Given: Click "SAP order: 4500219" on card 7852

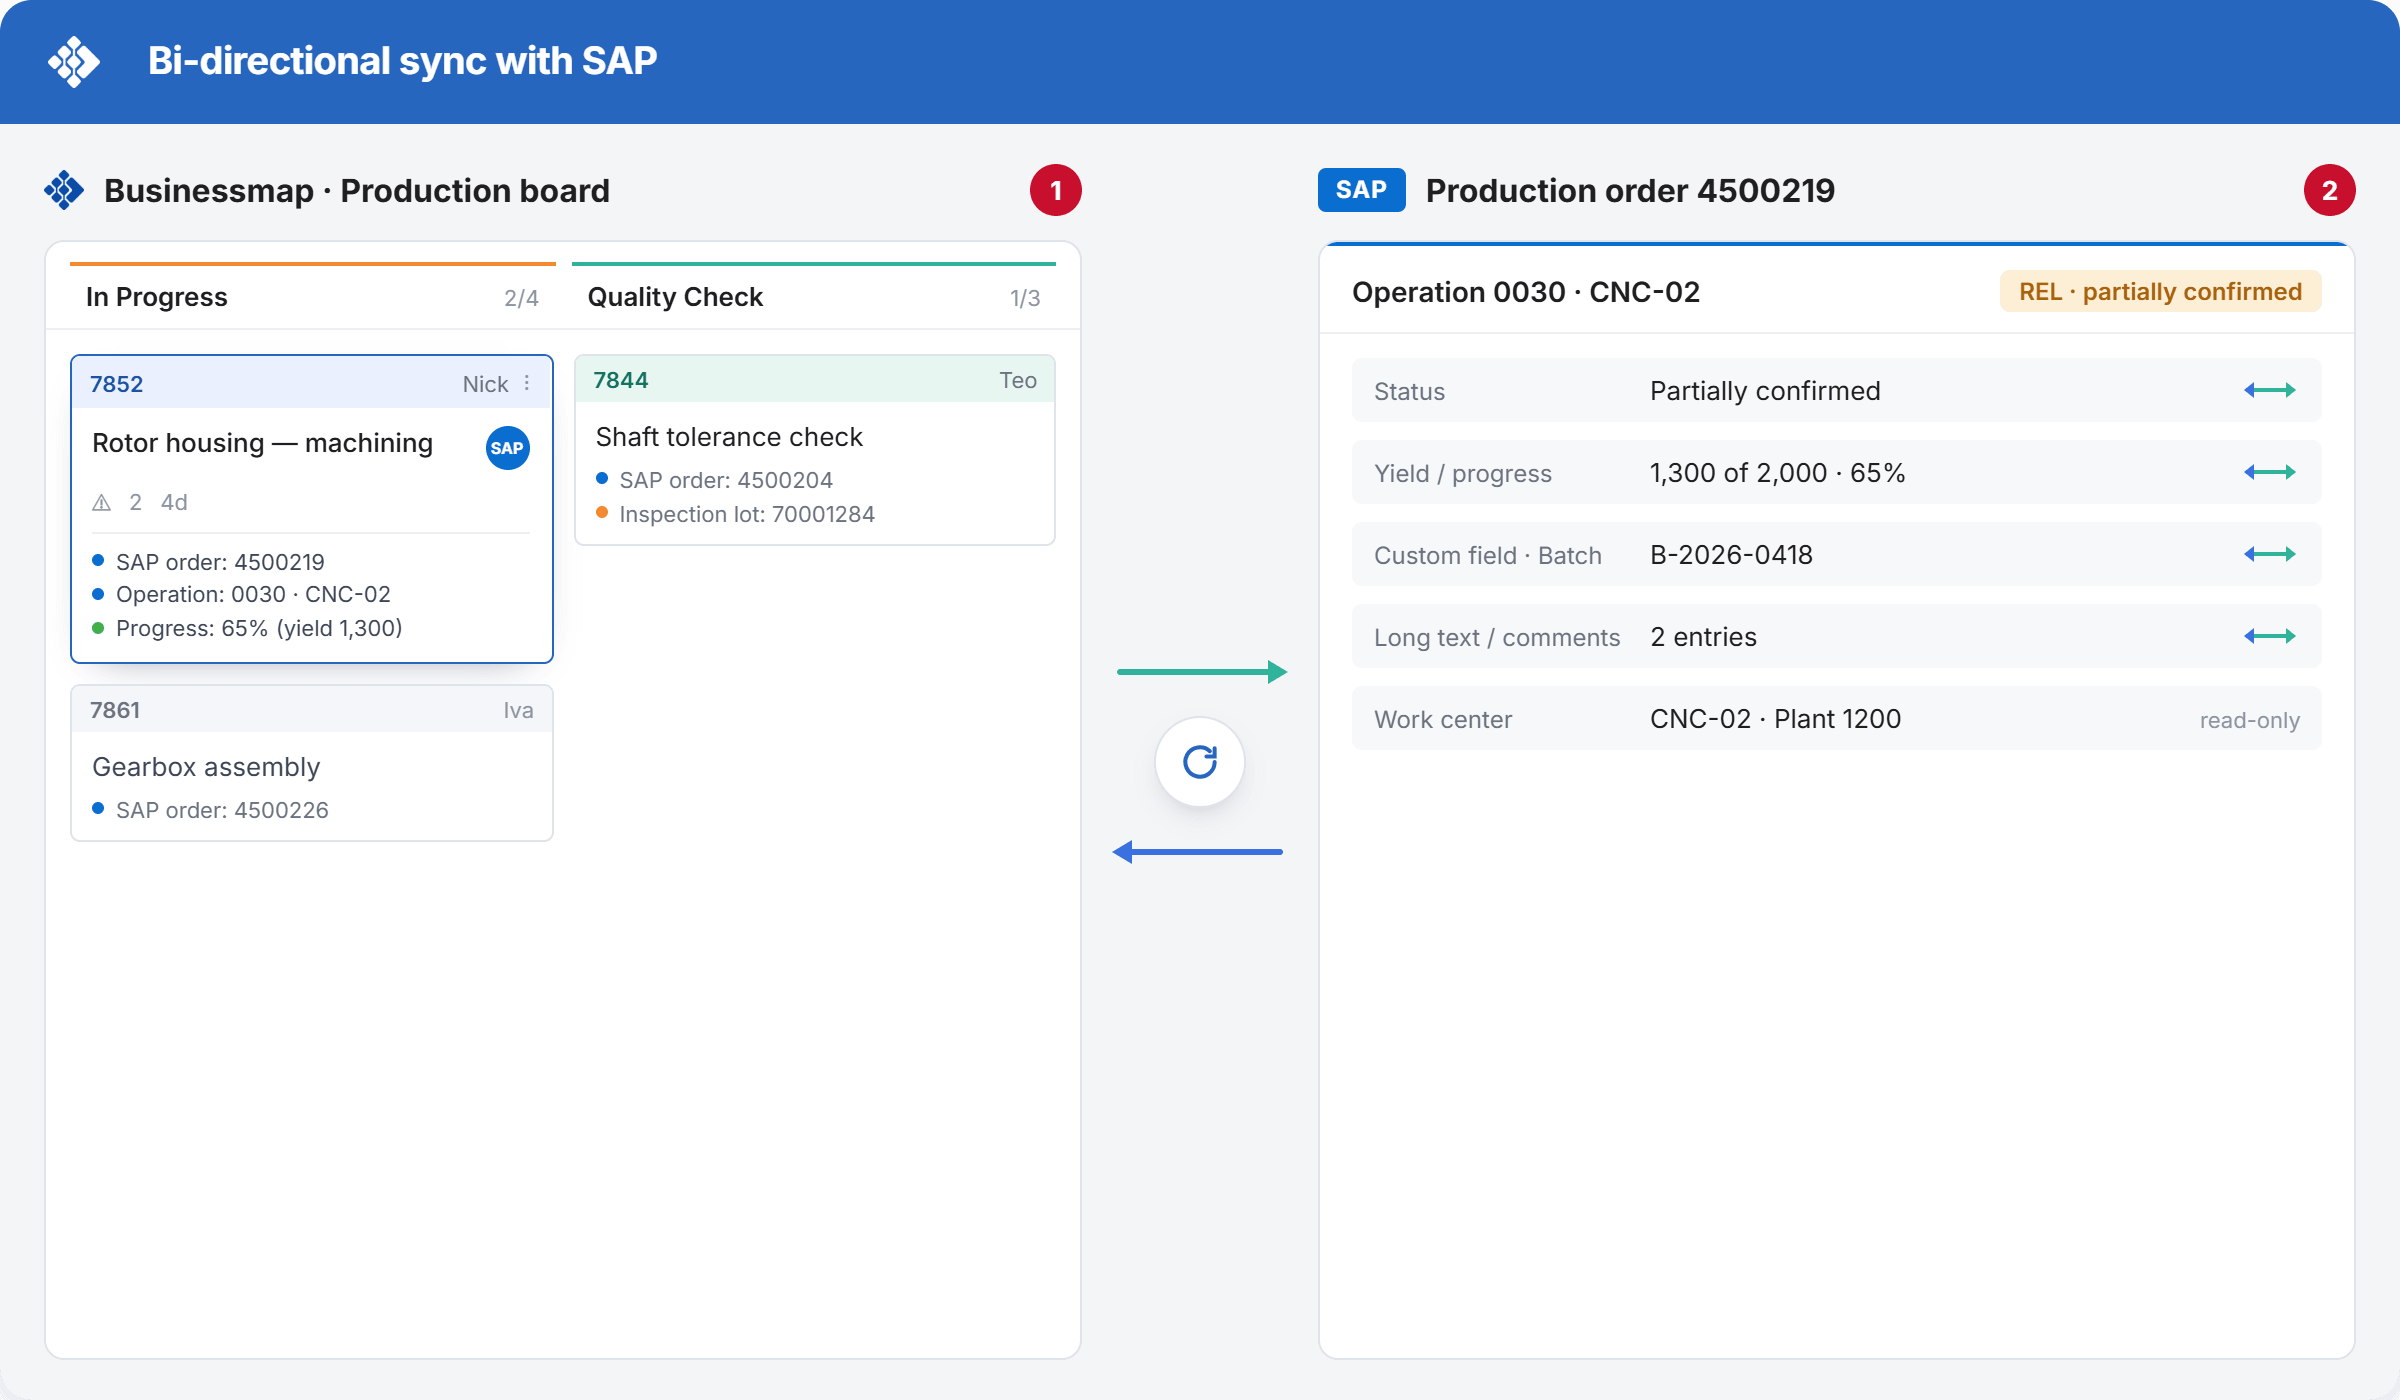Looking at the screenshot, I should 220,562.
